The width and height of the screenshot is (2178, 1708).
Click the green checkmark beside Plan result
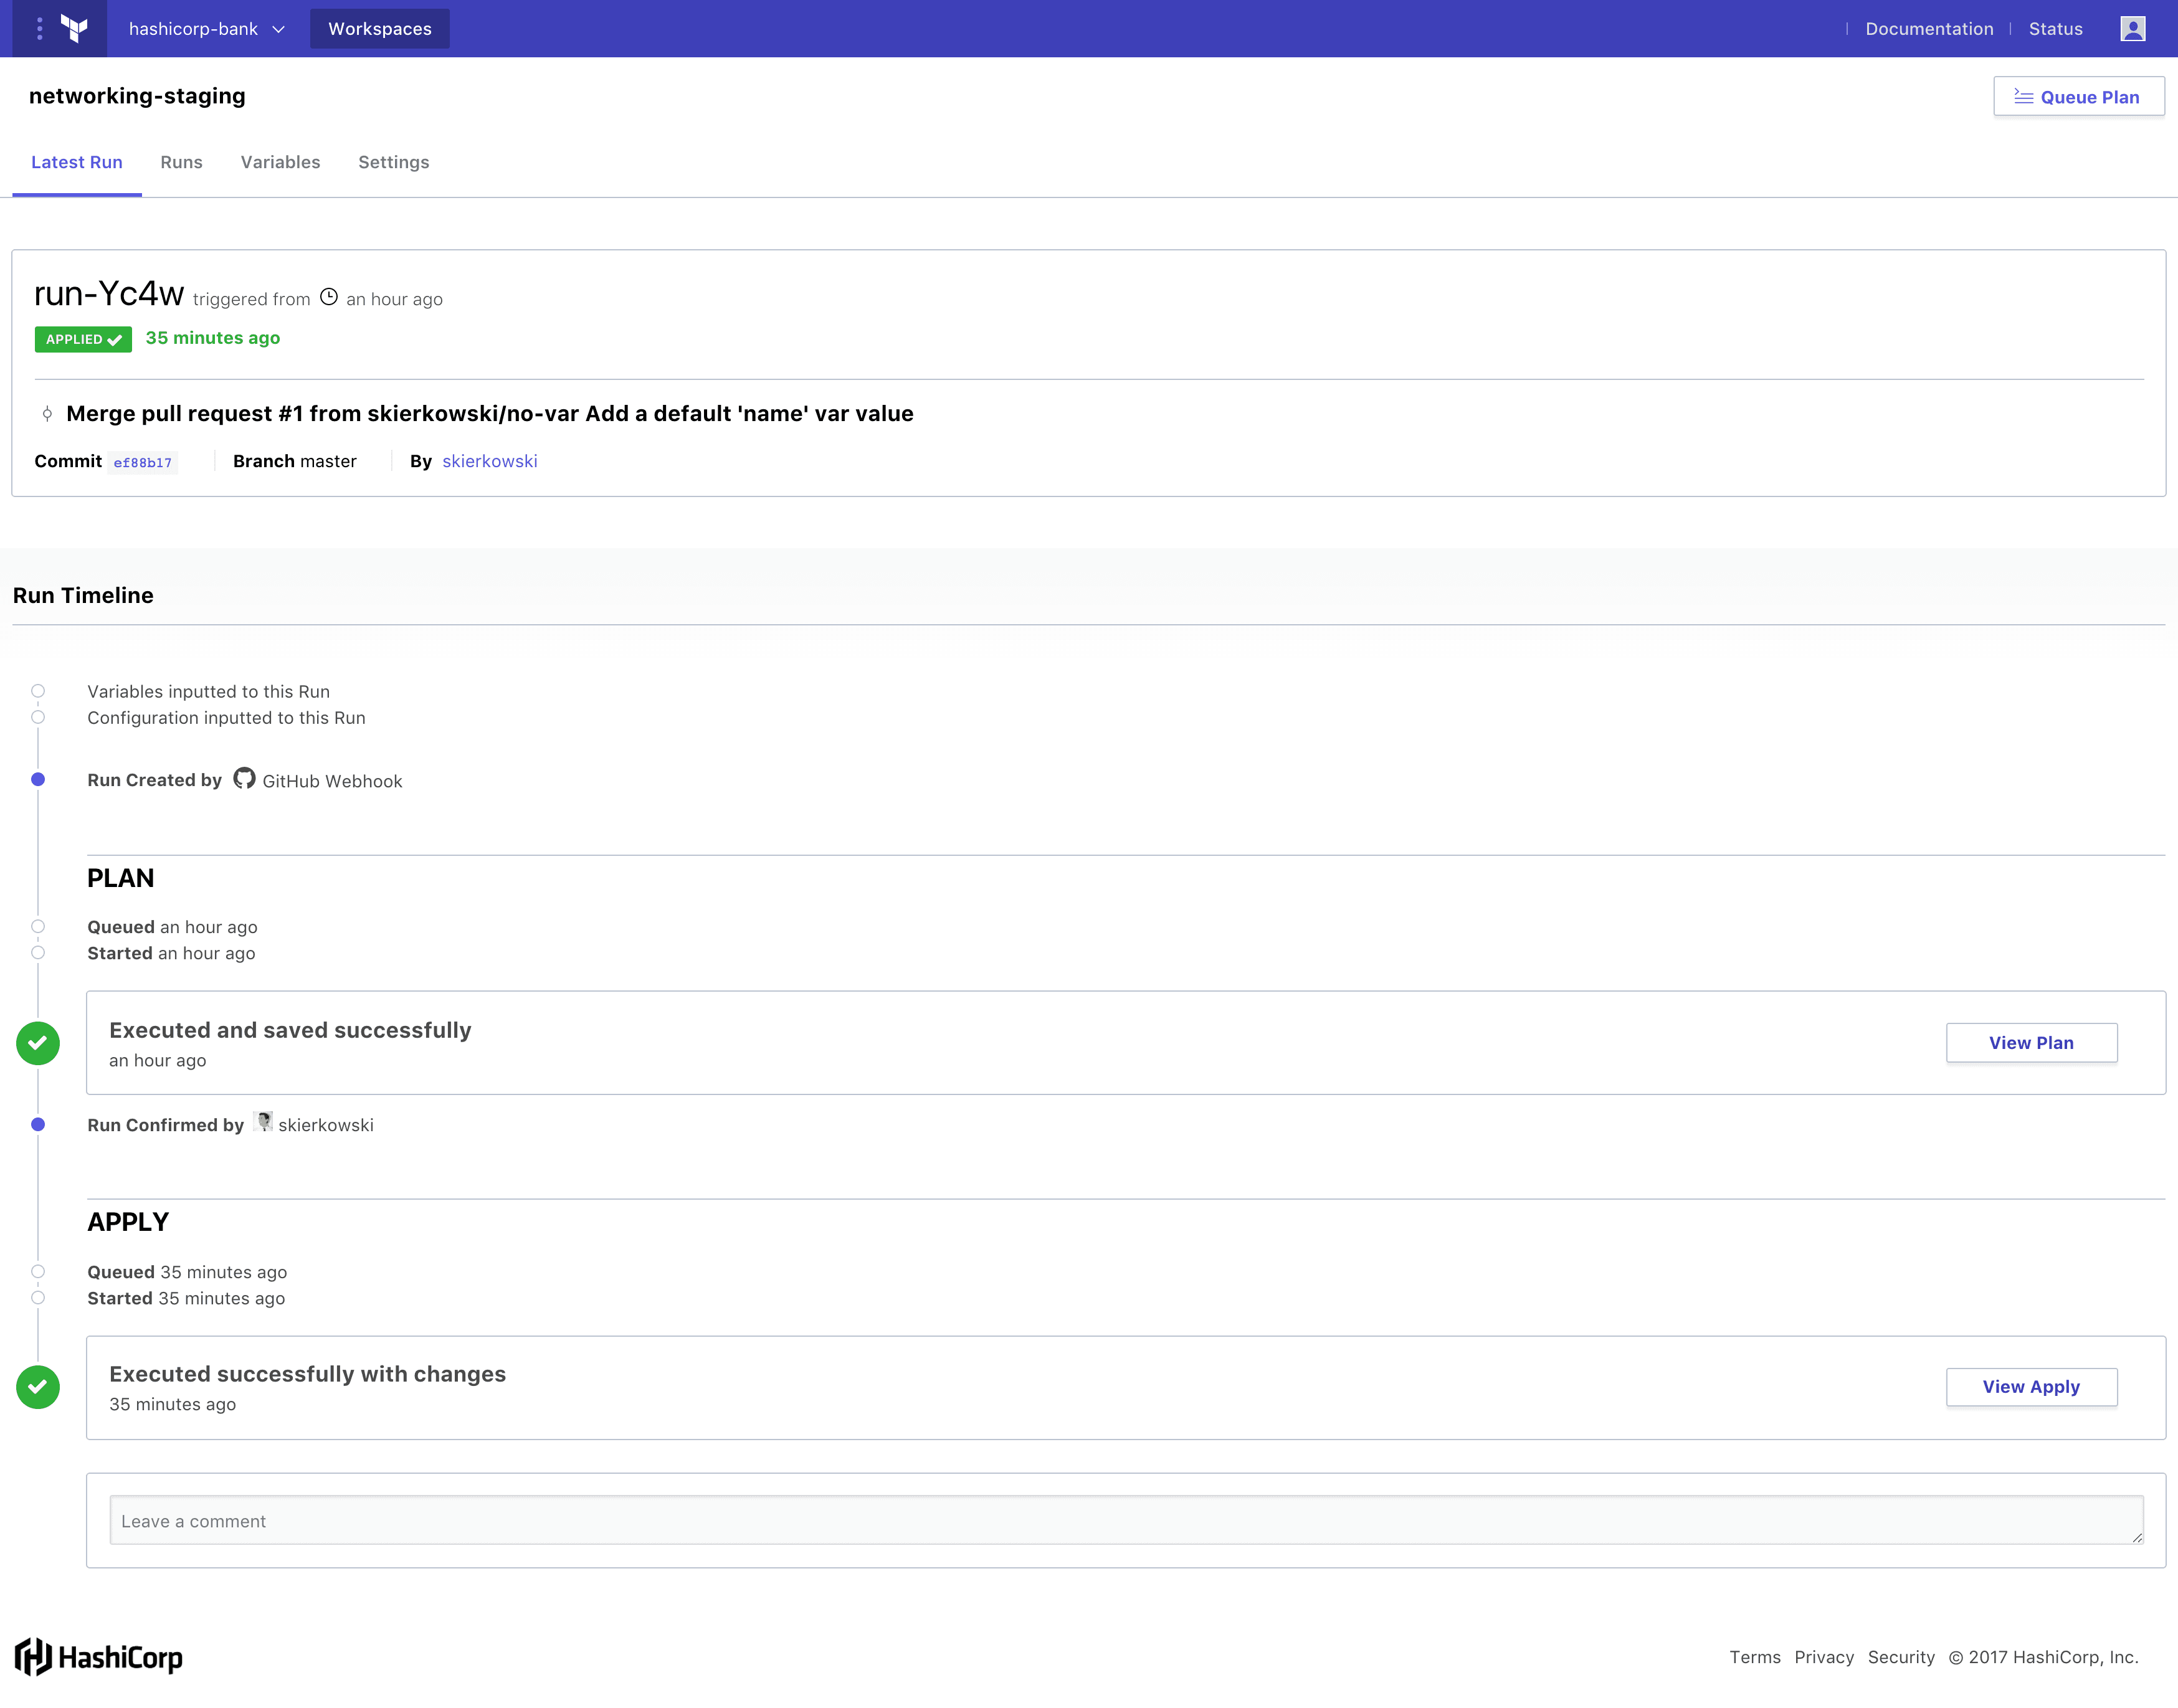(x=38, y=1042)
